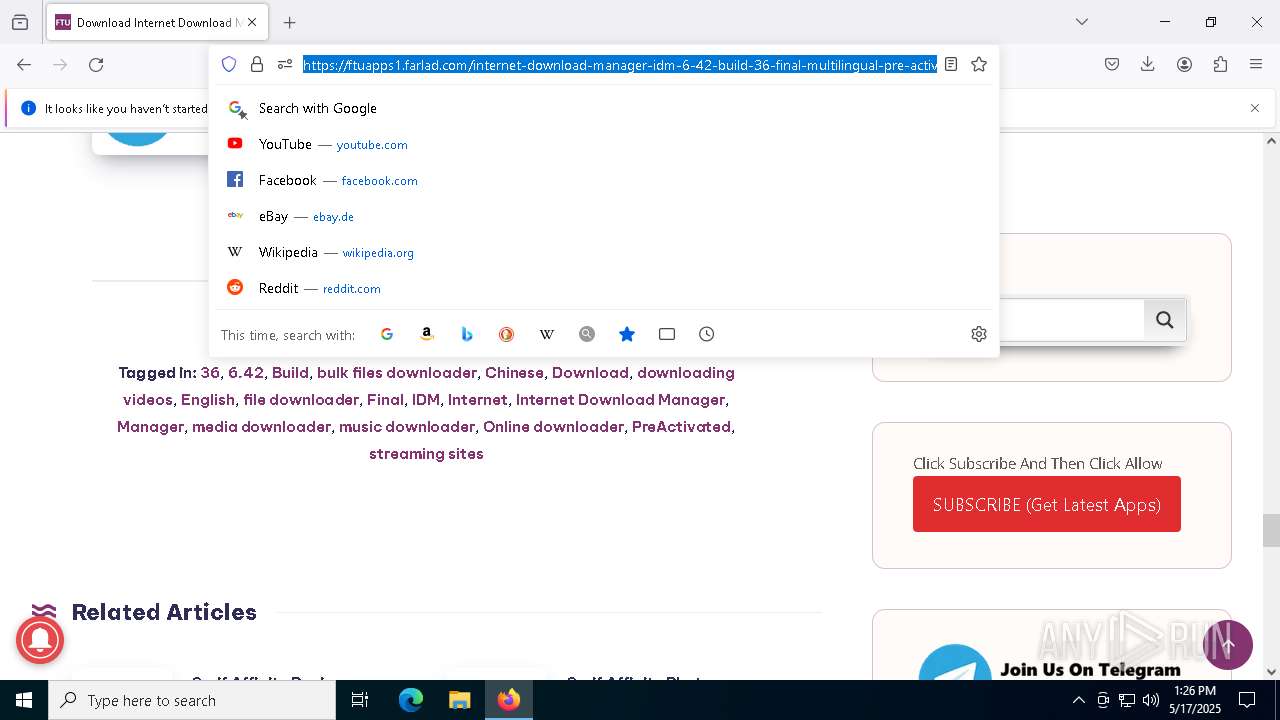Click the taskbar search box
The image size is (1280, 720).
click(x=192, y=700)
